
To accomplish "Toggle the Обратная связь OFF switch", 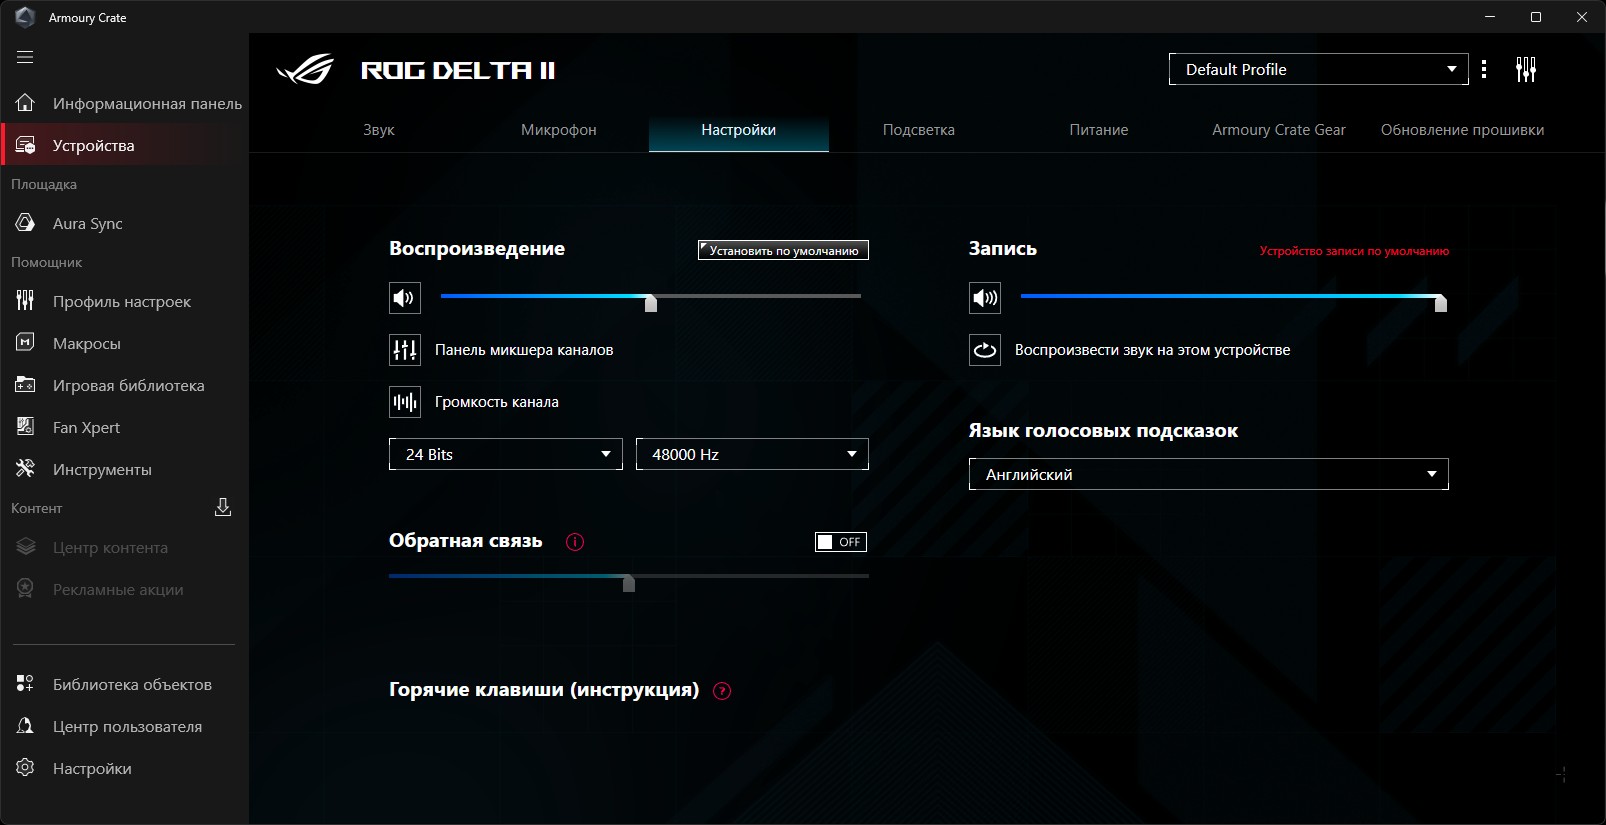I will tap(841, 542).
